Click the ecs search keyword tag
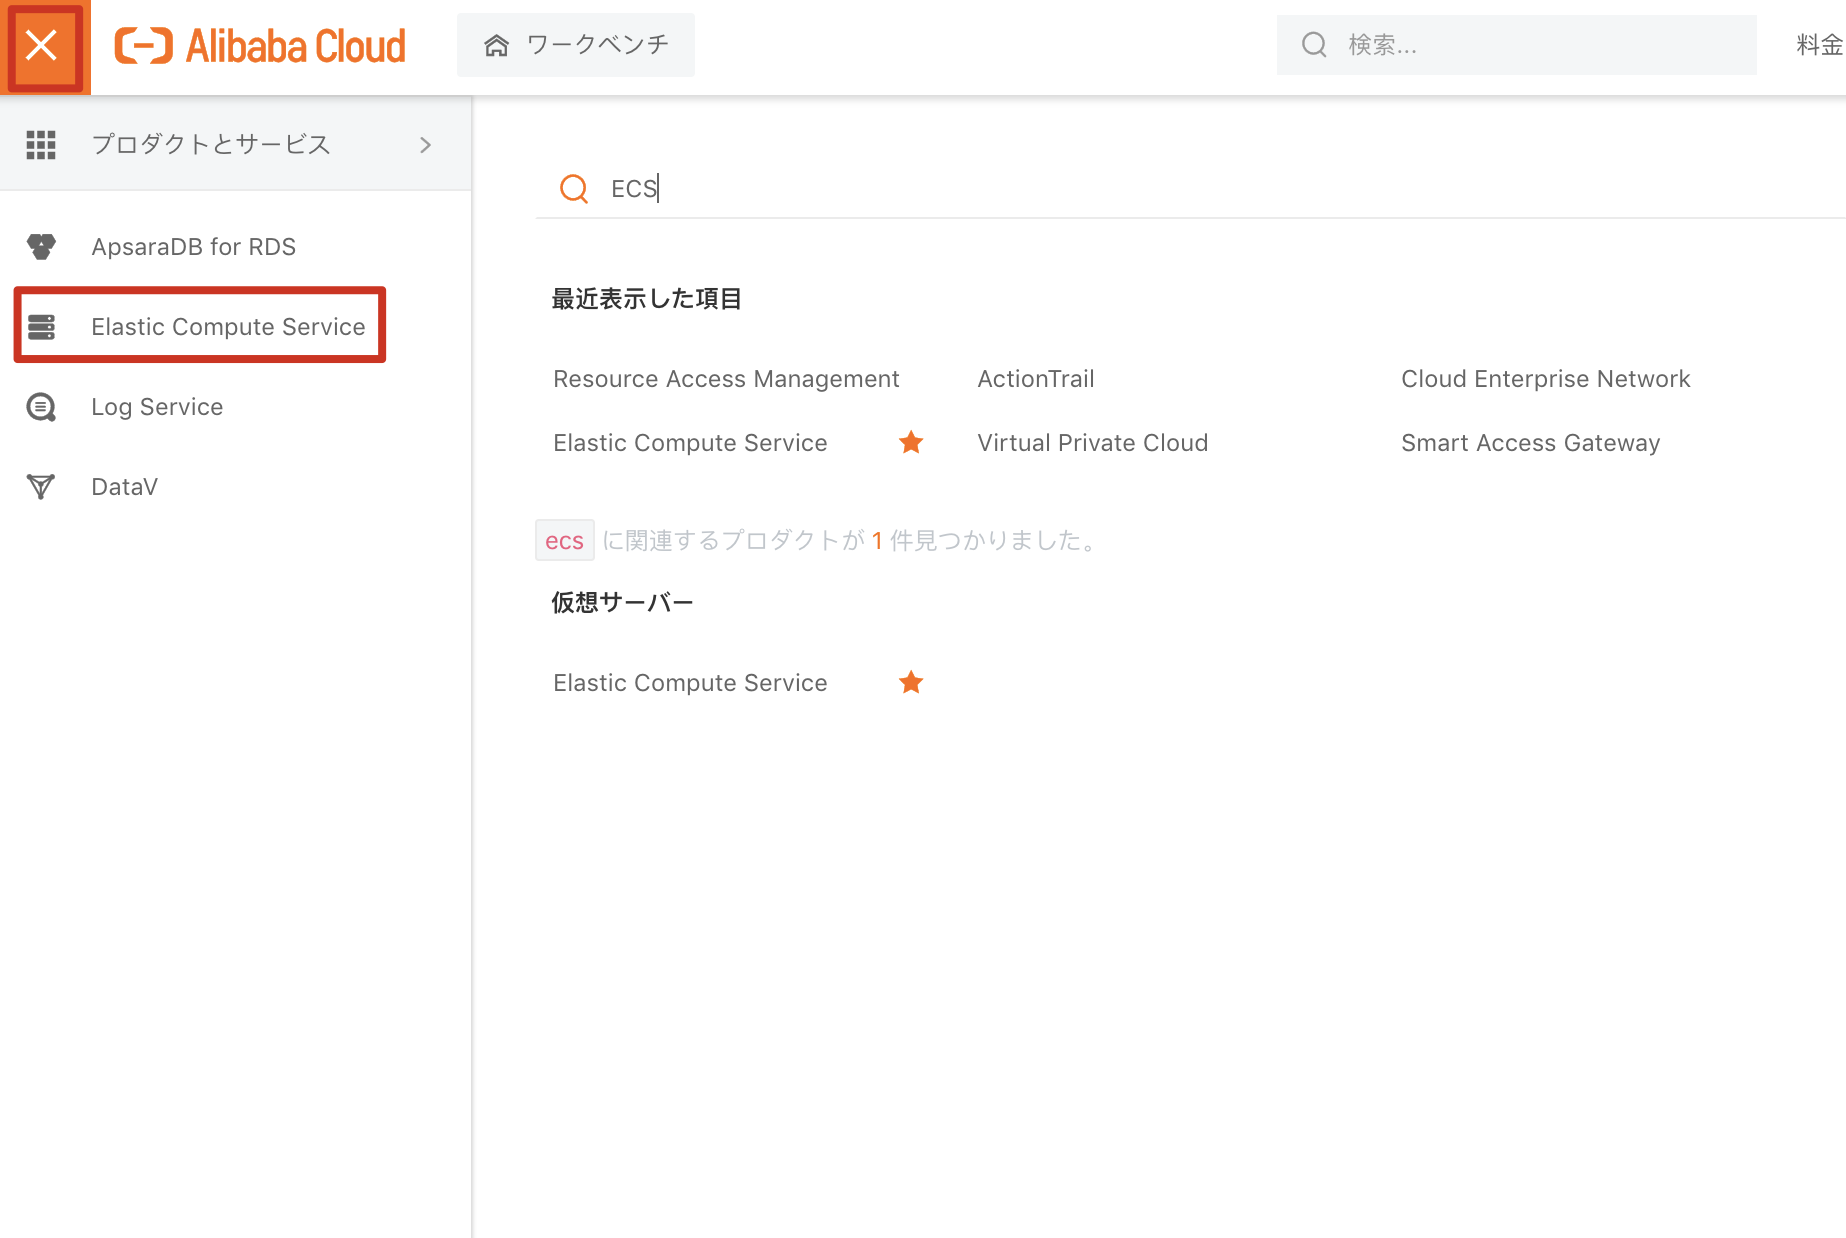Image resolution: width=1846 pixels, height=1238 pixels. pos(565,540)
